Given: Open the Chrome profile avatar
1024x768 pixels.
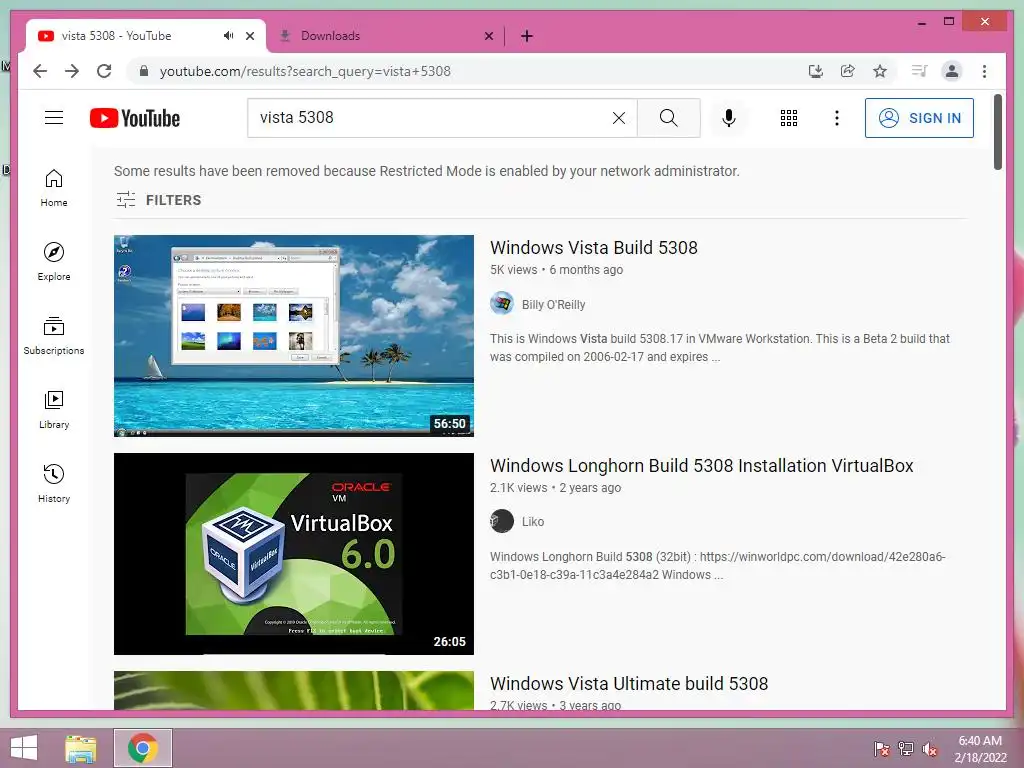Looking at the screenshot, I should (952, 71).
